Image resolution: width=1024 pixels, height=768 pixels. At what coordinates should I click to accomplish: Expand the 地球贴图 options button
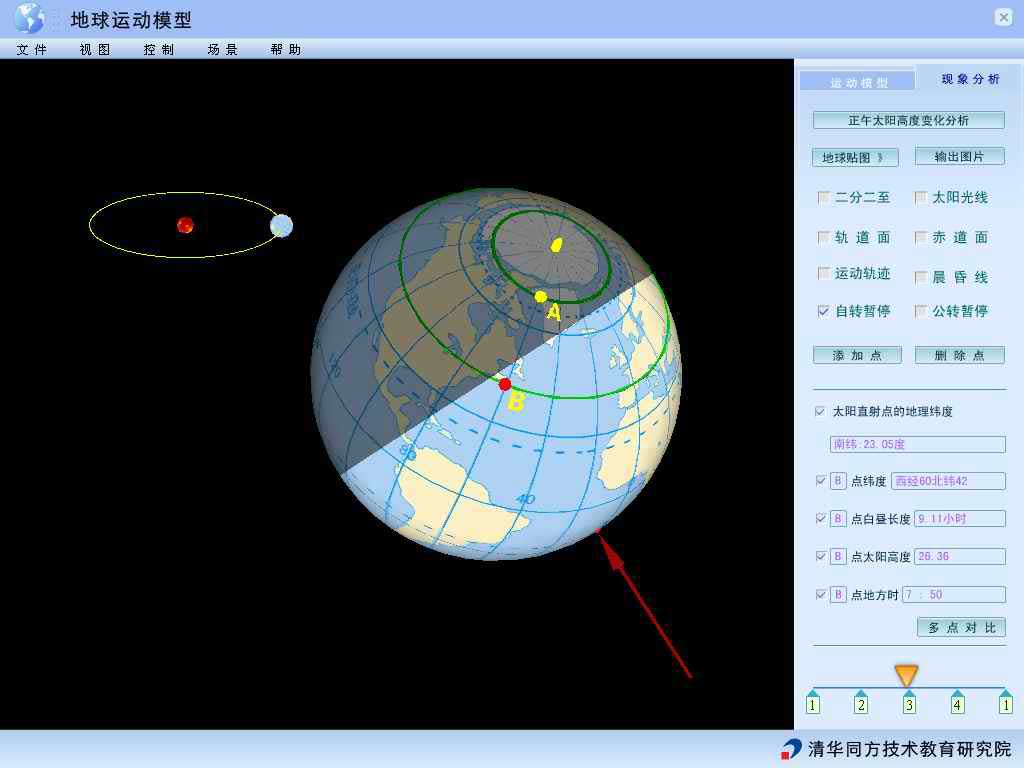[x=855, y=157]
